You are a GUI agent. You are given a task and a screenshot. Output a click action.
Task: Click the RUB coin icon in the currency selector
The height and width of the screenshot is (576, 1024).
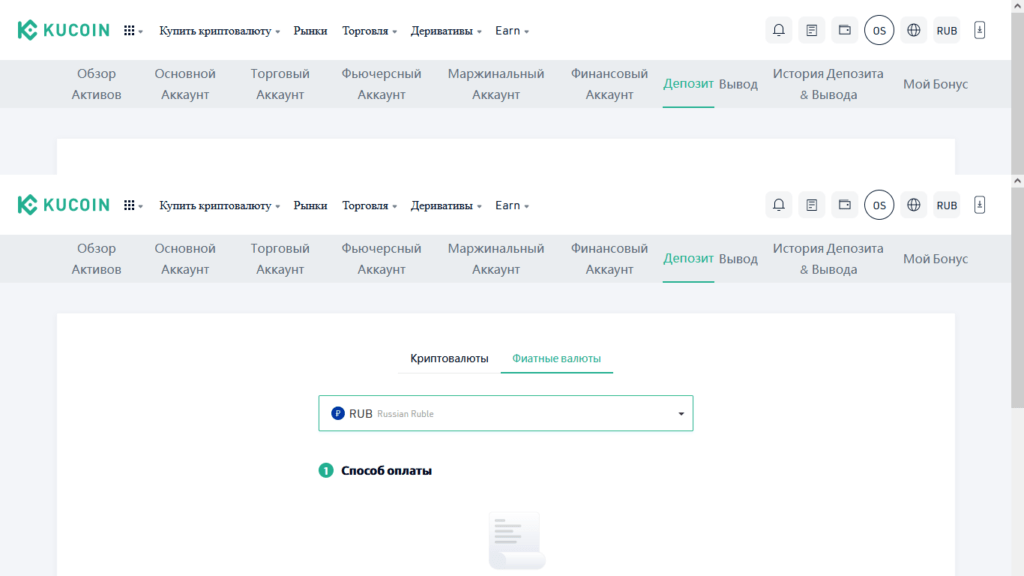point(338,413)
